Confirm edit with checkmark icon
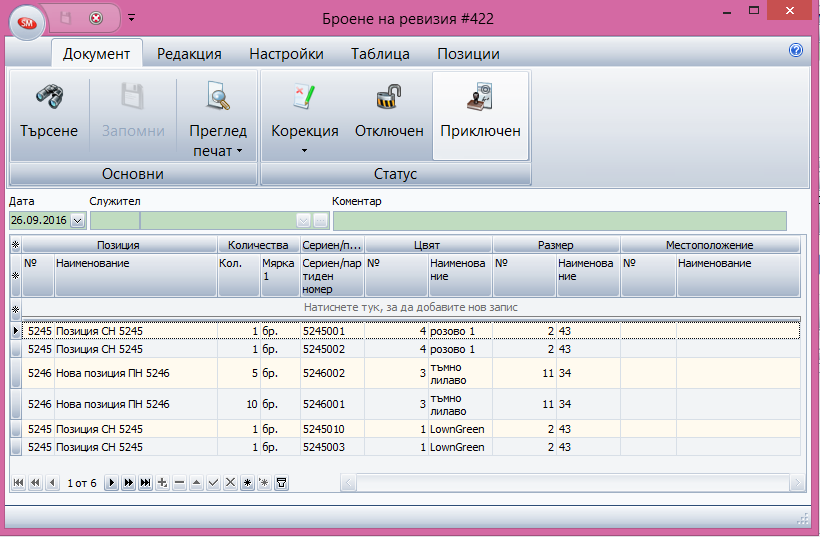The image size is (820, 537). [213, 483]
